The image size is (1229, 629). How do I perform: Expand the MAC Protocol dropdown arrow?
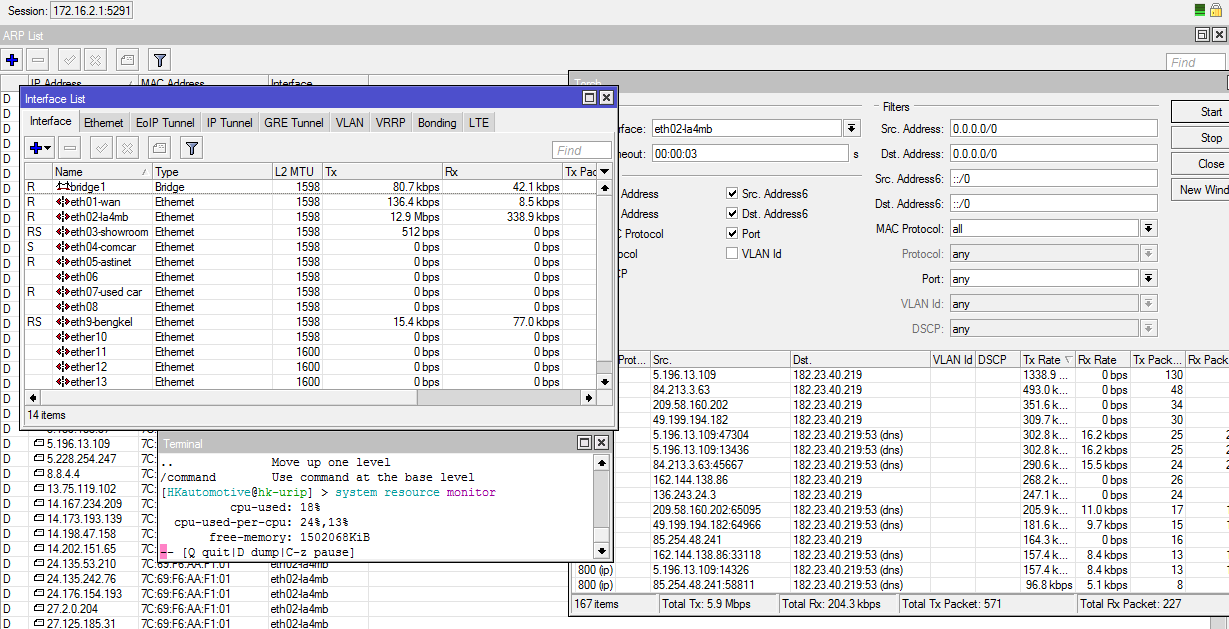[1149, 229]
